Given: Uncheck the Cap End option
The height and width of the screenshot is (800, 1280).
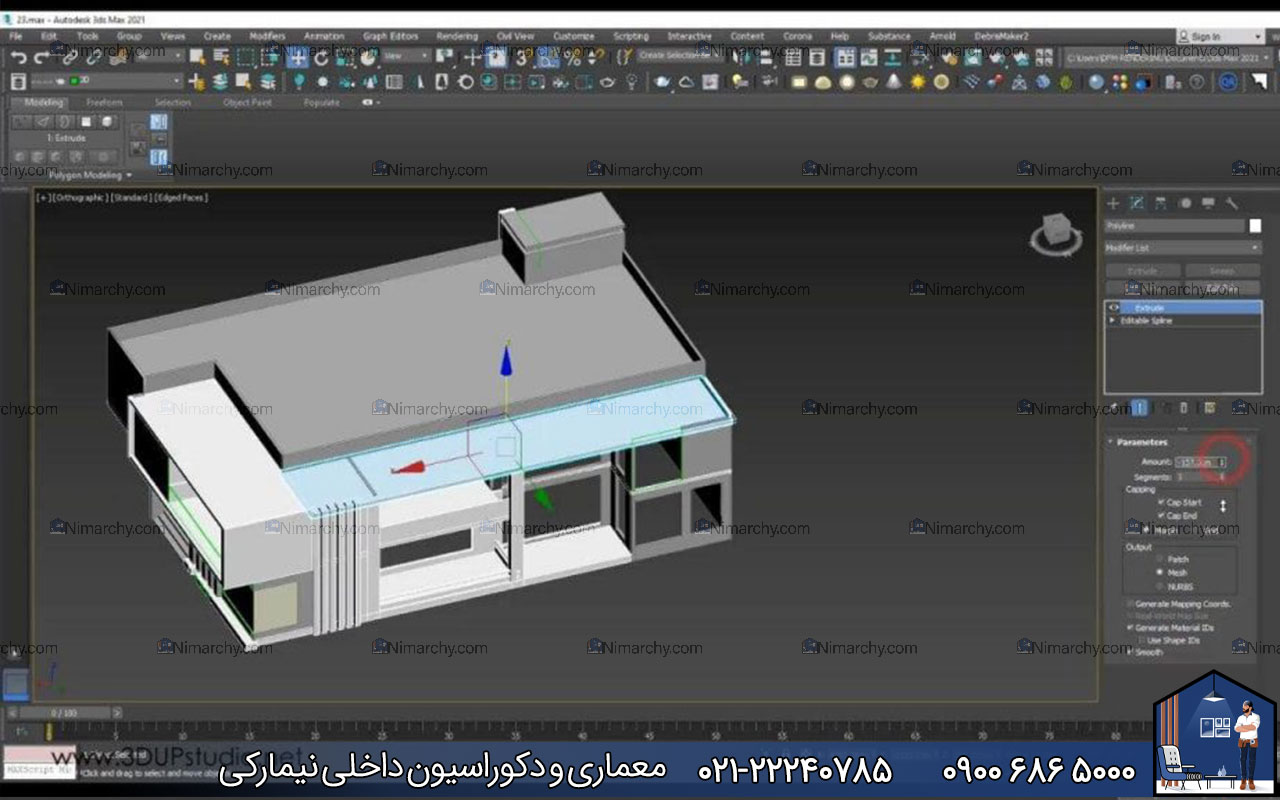Looking at the screenshot, I should (1161, 515).
